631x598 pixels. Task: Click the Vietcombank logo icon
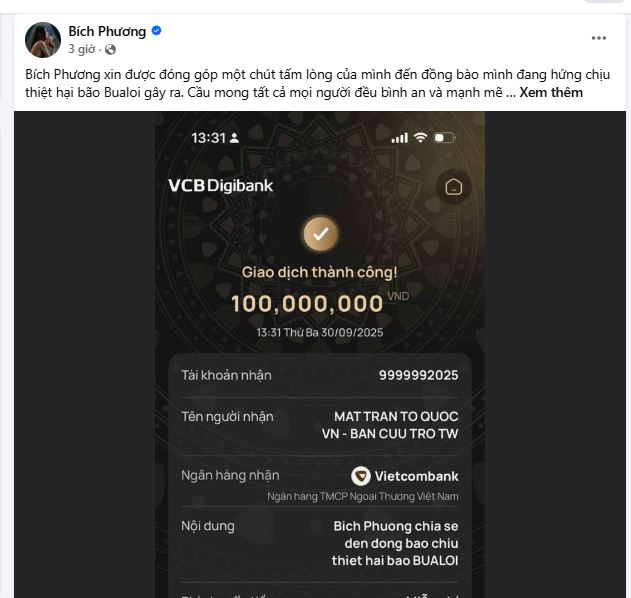(x=360, y=476)
